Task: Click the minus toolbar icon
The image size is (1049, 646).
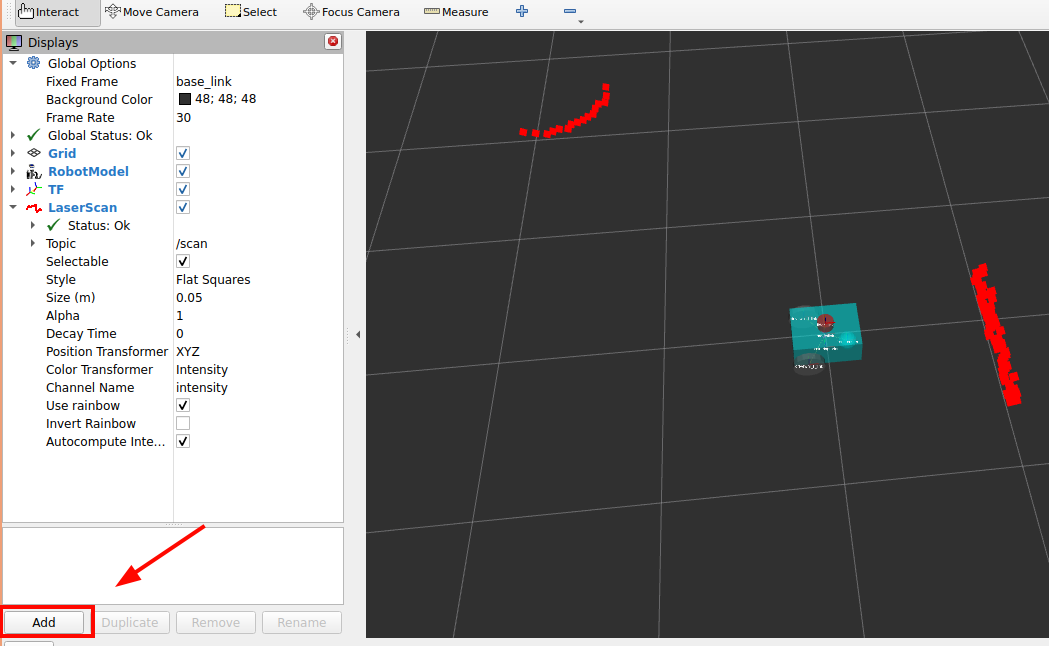Action: pyautogui.click(x=569, y=12)
